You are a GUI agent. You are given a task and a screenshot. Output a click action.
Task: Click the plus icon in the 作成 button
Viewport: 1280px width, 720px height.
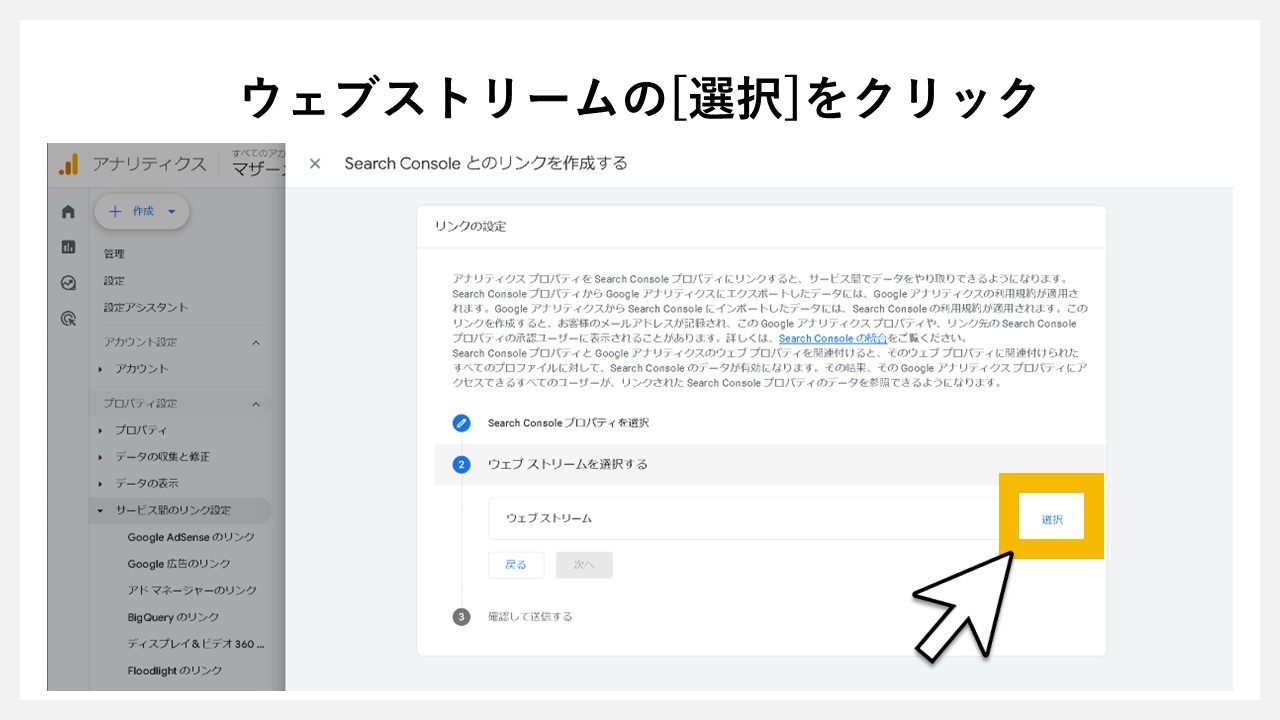coord(113,211)
